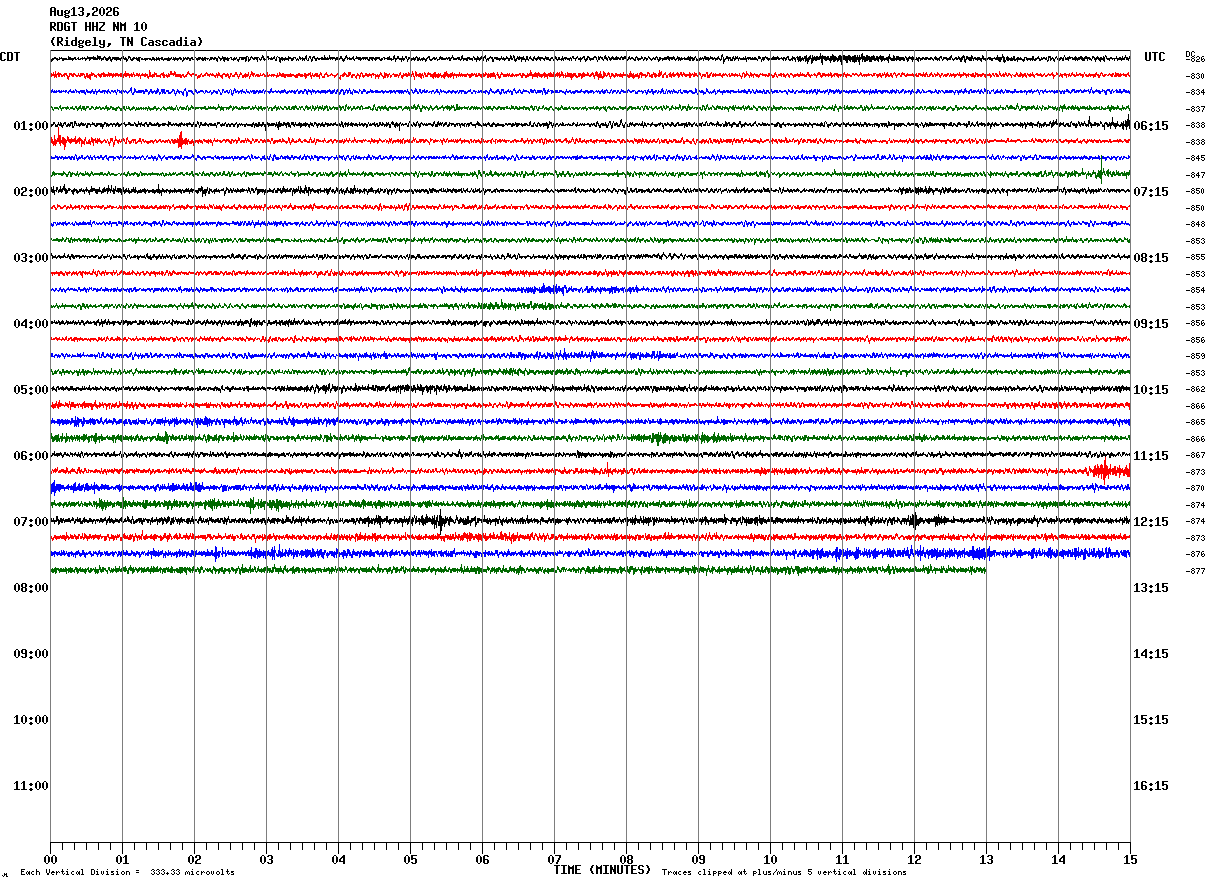
Task: Click the '13:15' UTC time label
Action: point(1152,588)
